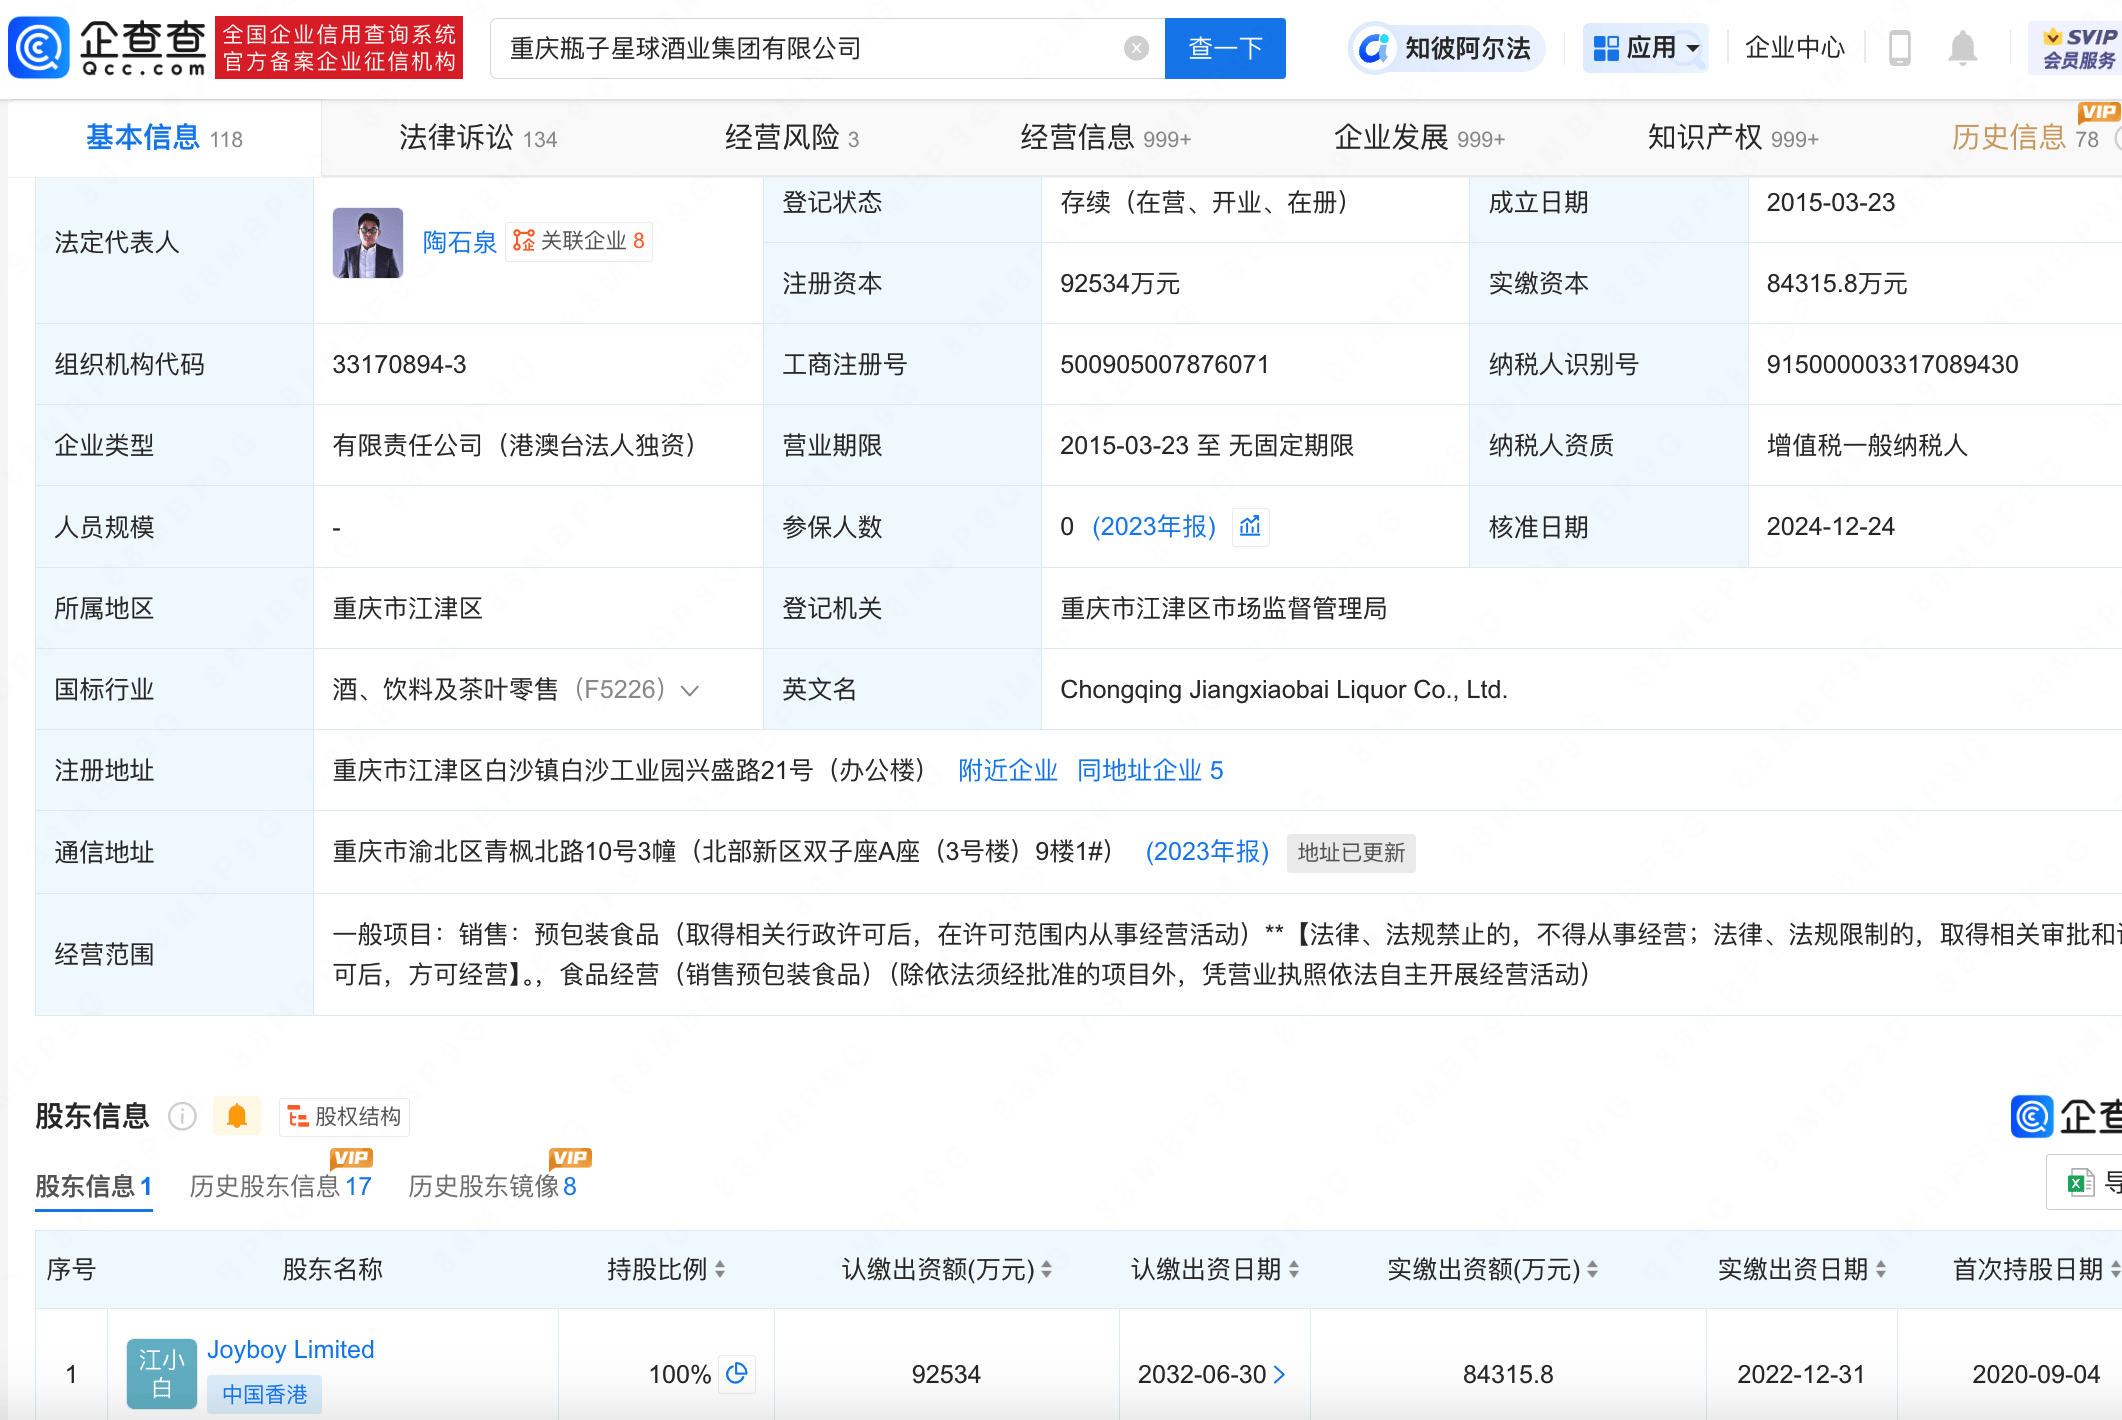Screen dimensions: 2122x1420
Task: Click English name Chongqing Jiangxiaobai Liquor
Action: pos(1283,689)
